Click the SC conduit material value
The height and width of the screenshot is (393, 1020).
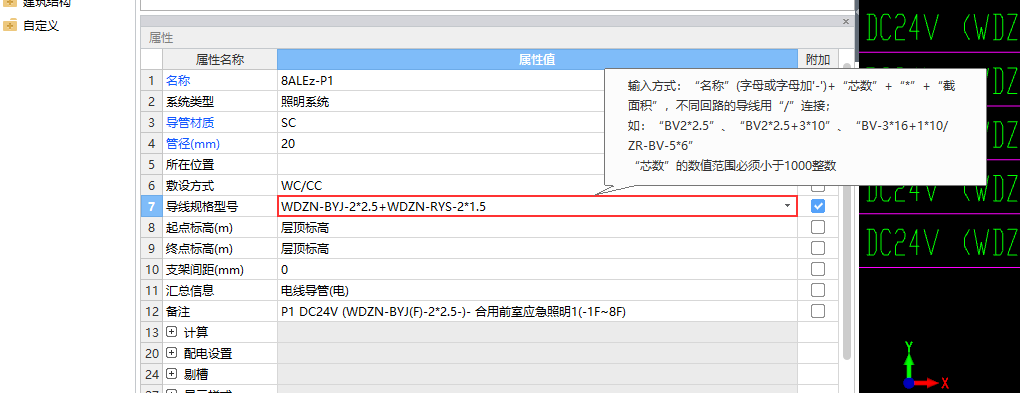pyautogui.click(x=441, y=122)
